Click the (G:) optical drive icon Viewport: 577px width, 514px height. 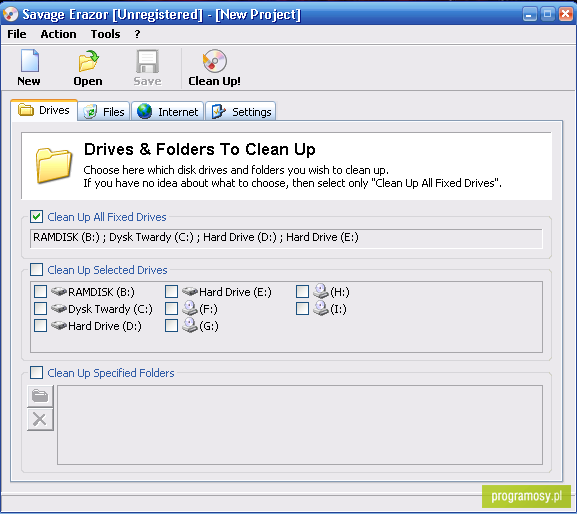pyautogui.click(x=190, y=325)
